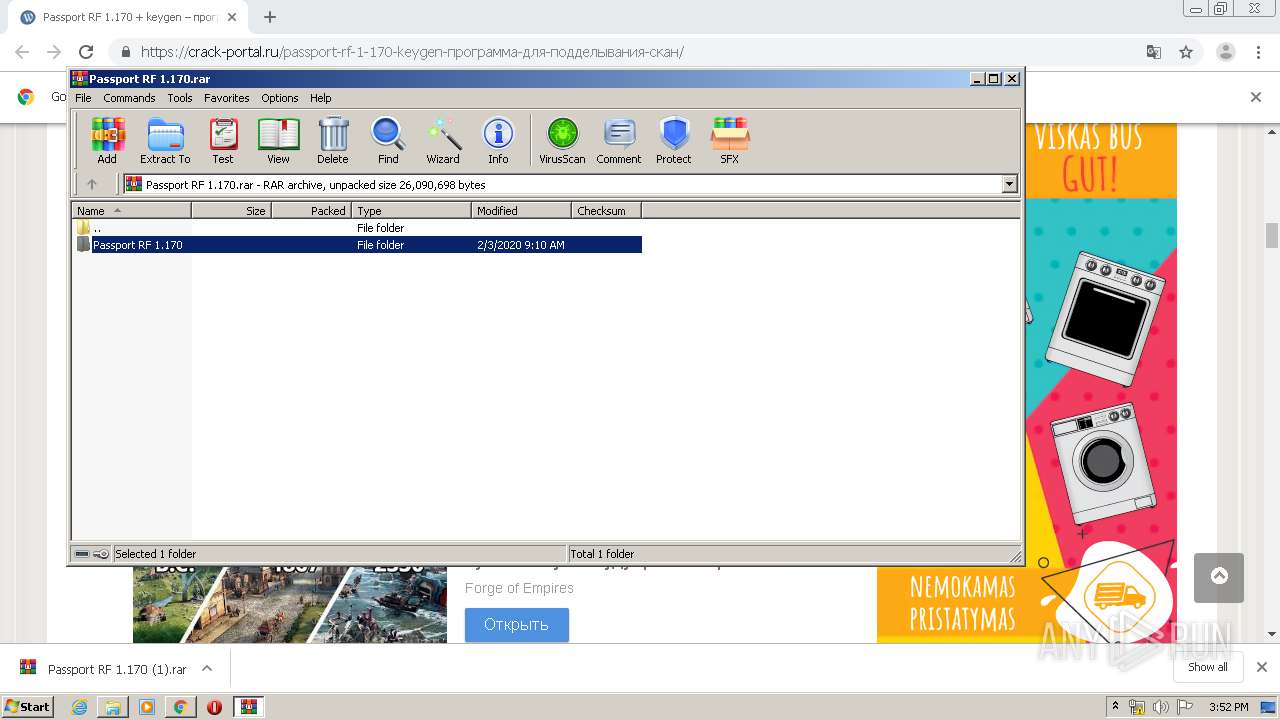The width and height of the screenshot is (1280, 720).
Task: Reload the crack-portal.ru page
Action: pyautogui.click(x=86, y=52)
